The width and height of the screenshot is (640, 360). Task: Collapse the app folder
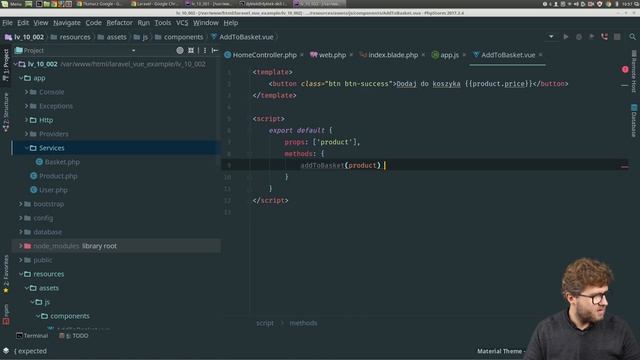point(21,78)
